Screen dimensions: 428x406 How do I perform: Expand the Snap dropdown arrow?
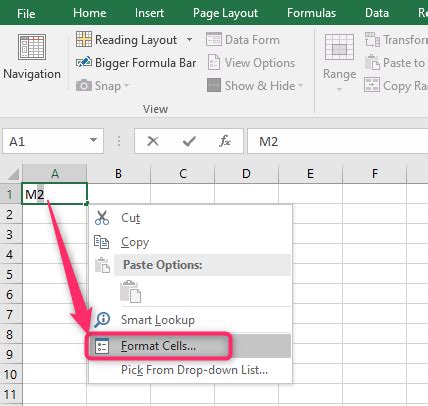pyautogui.click(x=126, y=86)
